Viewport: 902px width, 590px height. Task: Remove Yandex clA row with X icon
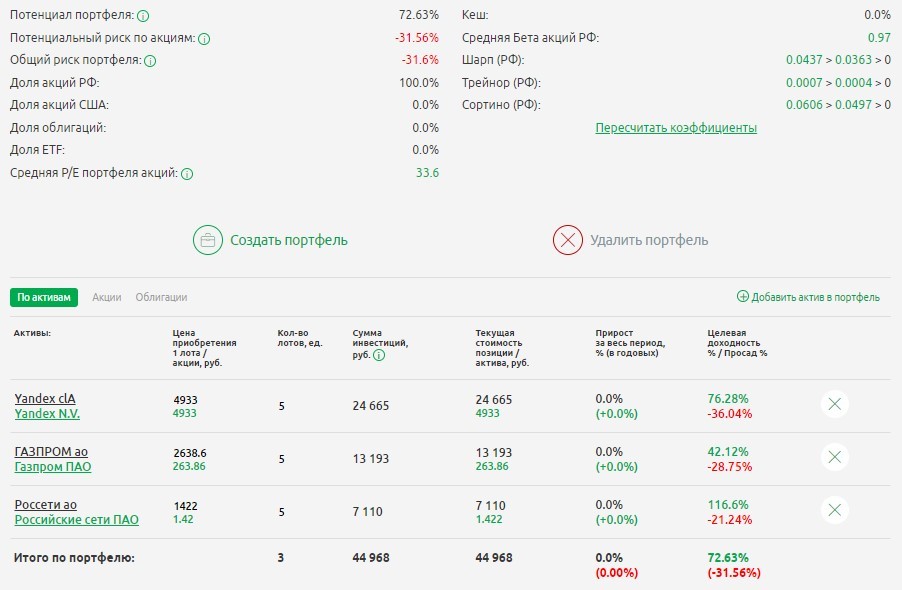click(x=835, y=404)
